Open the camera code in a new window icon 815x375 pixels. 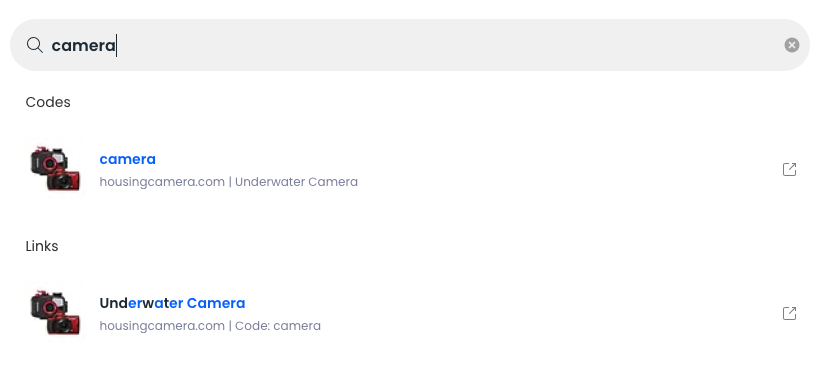(x=790, y=170)
